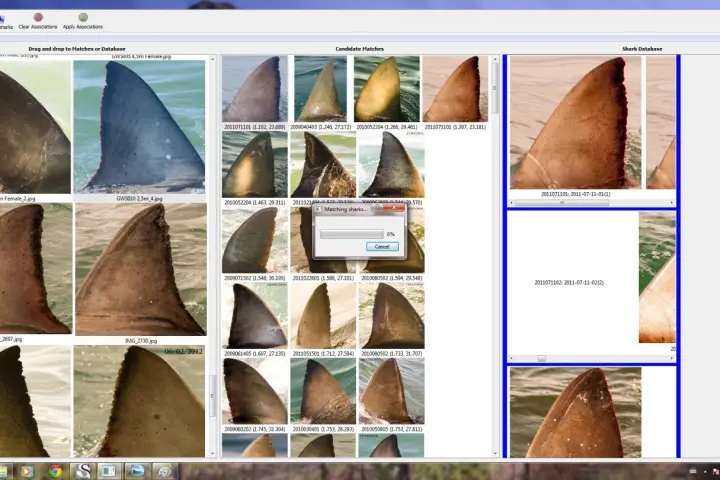Select candidate 2011071101 (1.102) thumbnail
The image size is (720, 480).
255,89
